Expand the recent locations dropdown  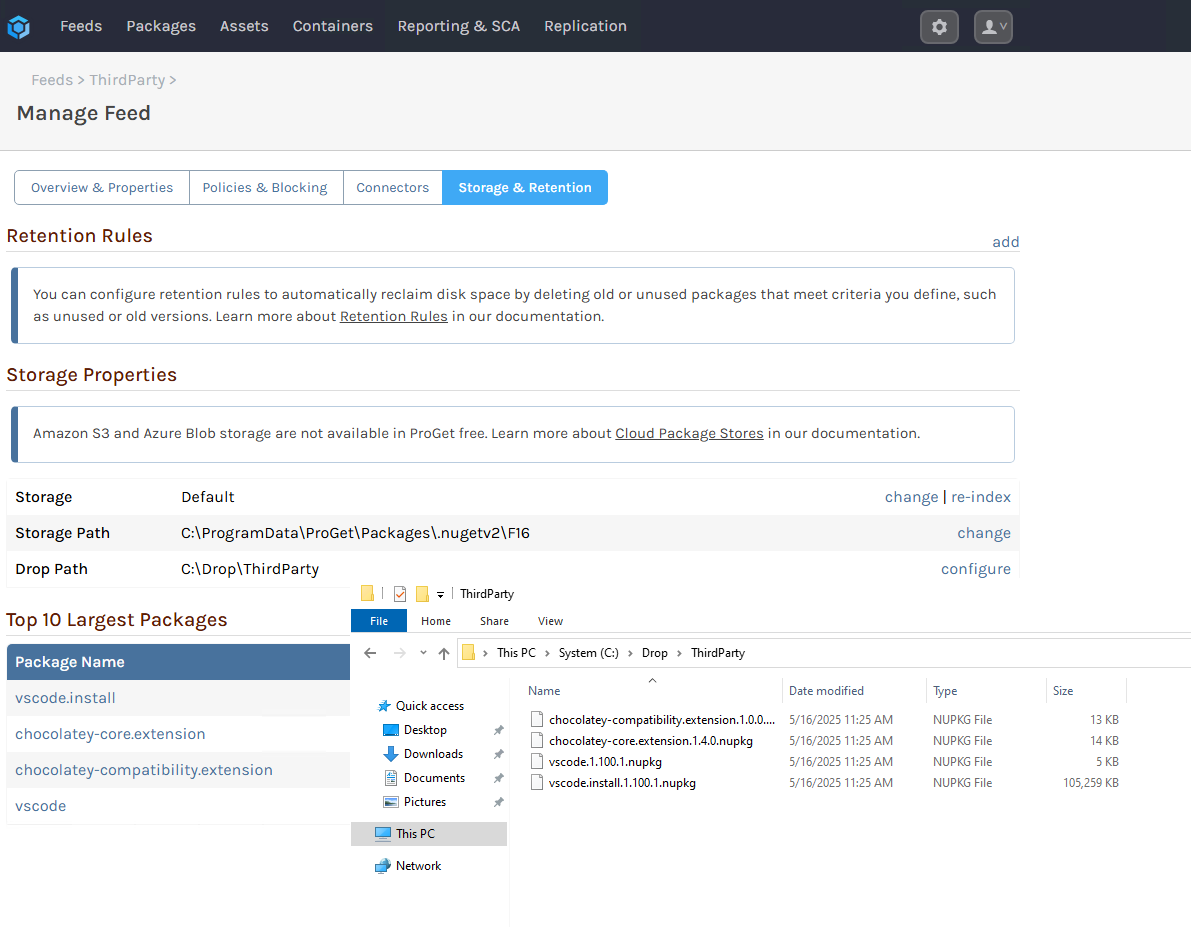[423, 653]
